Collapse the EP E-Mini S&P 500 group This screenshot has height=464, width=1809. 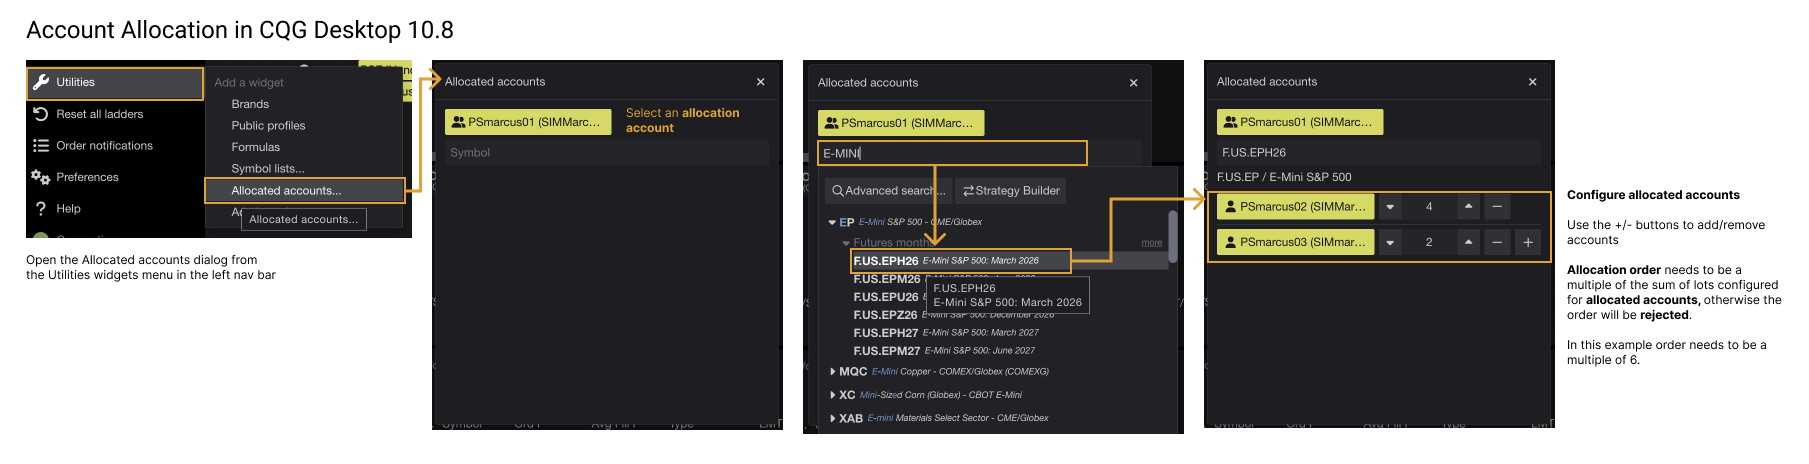pyautogui.click(x=832, y=223)
